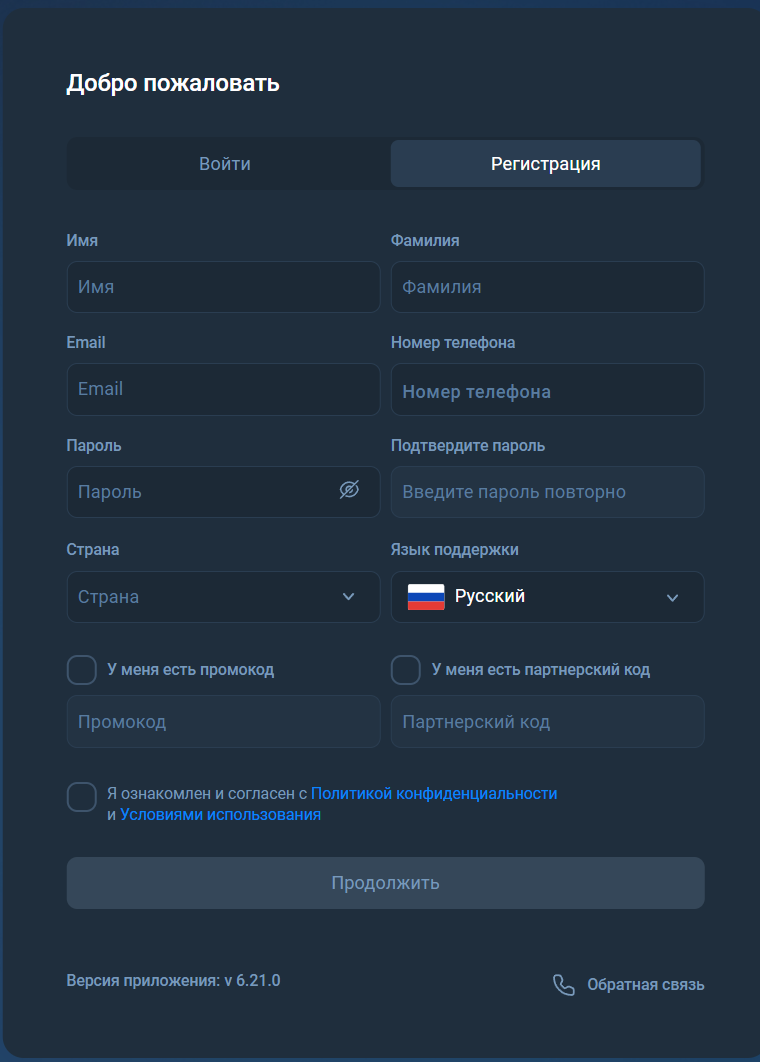Toggle password visibility eye icon
The width and height of the screenshot is (760, 1062).
[349, 490]
